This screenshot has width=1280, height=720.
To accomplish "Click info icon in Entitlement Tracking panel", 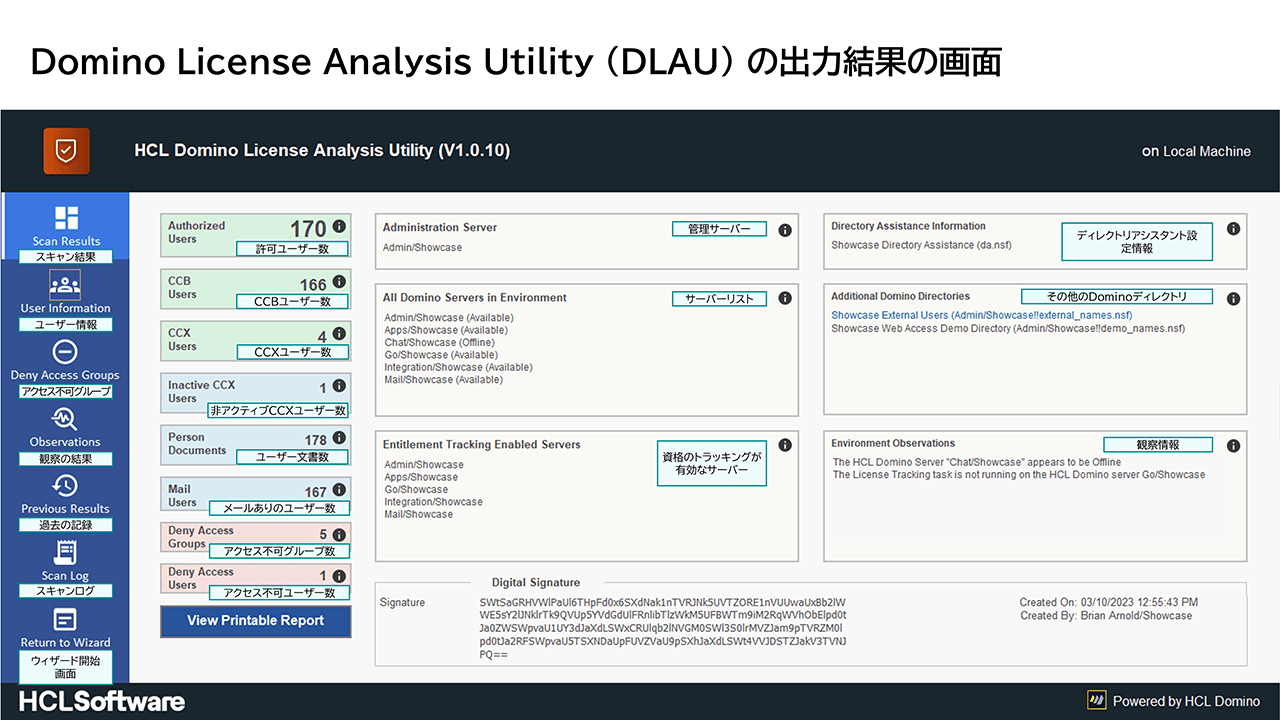I will coord(785,446).
